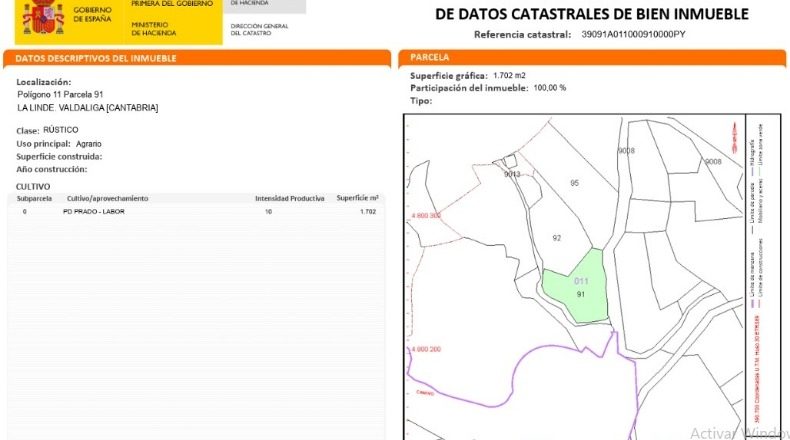Click the 'Intensidad Productiva' column header

tap(290, 199)
